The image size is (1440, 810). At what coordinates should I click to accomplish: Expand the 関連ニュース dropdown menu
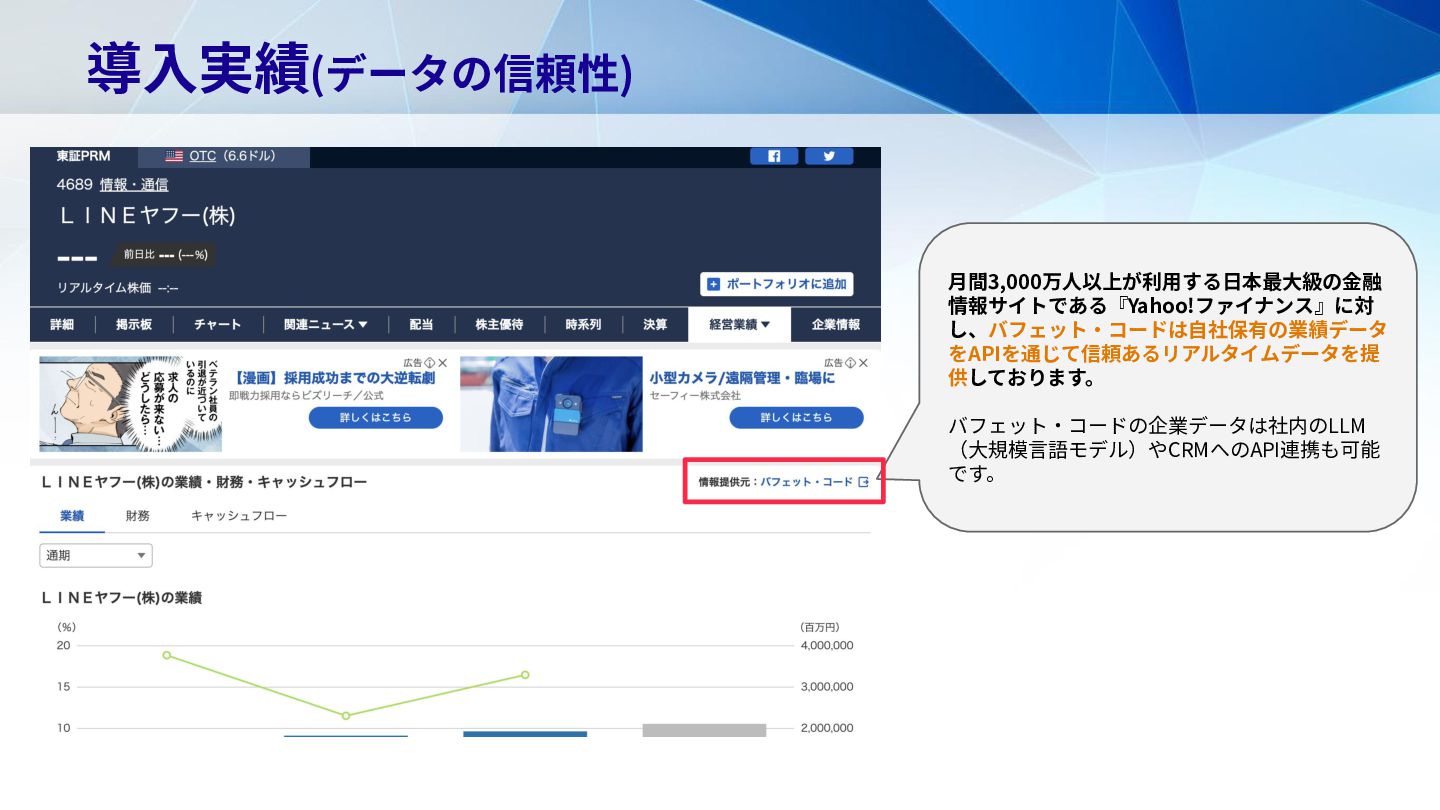pos(325,325)
